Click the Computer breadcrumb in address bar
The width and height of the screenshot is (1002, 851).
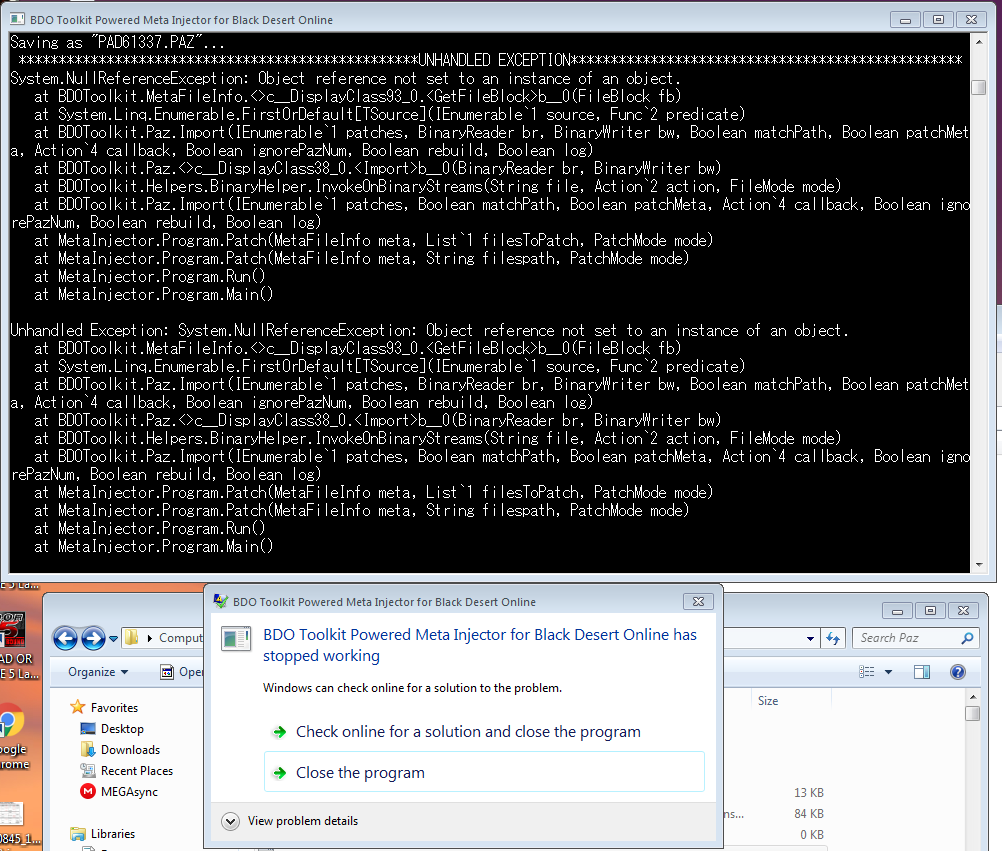point(181,638)
